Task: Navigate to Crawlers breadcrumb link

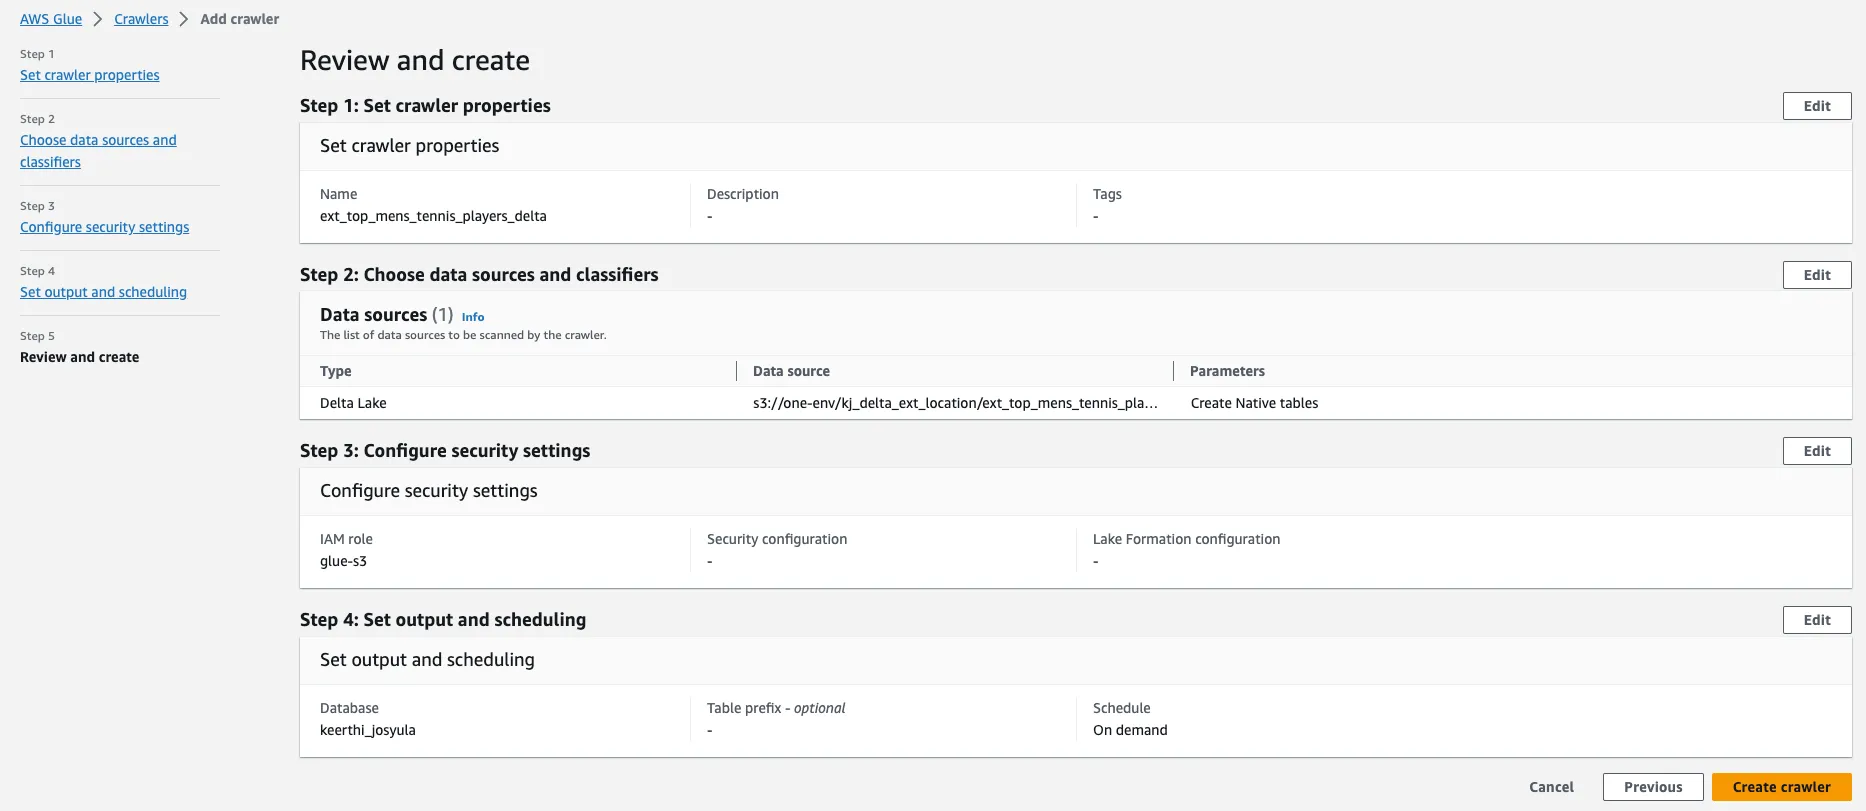Action: (141, 19)
